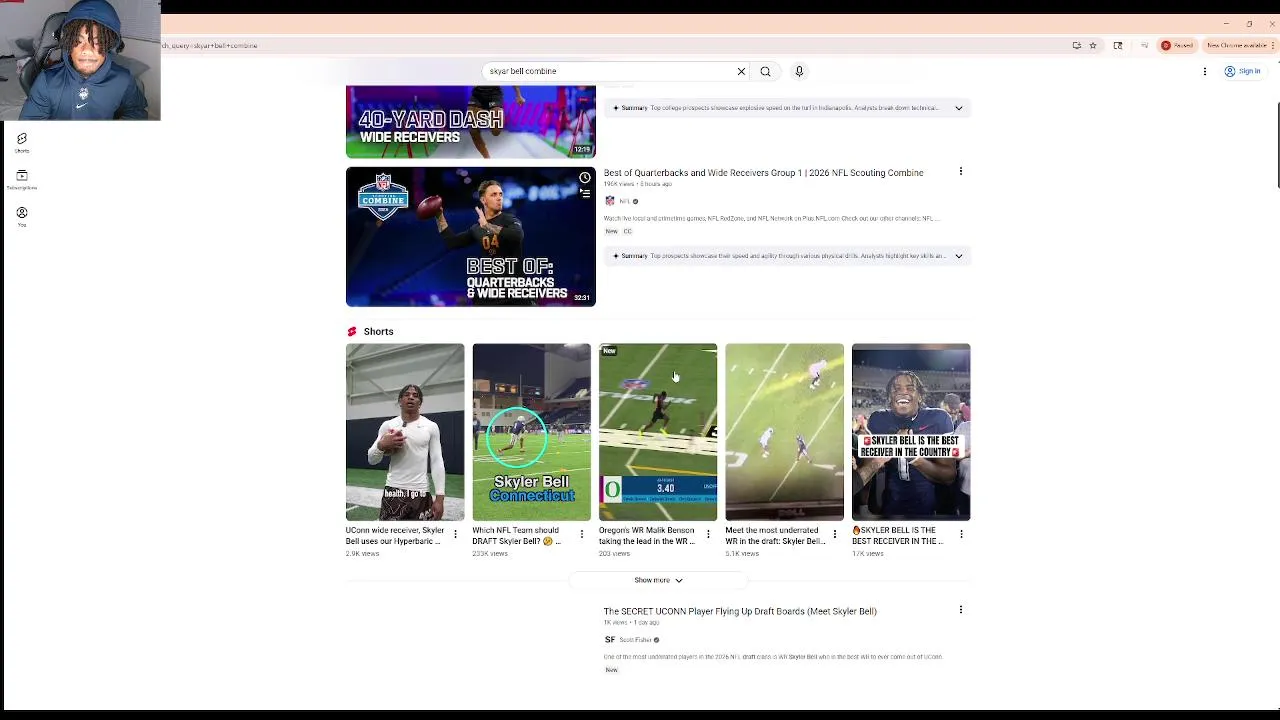Open options for Oregon's WR Malik Benson short

pyautogui.click(x=708, y=534)
